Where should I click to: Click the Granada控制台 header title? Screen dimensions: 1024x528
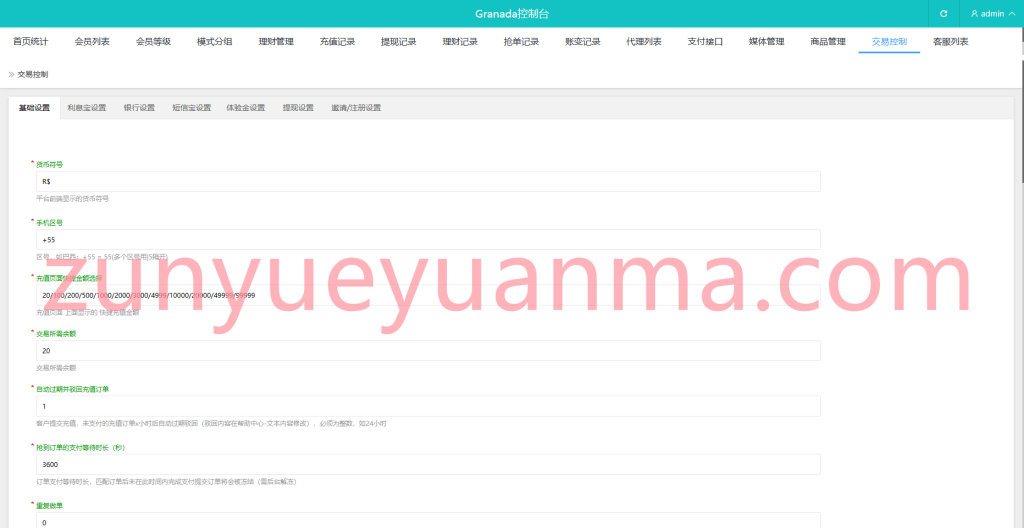[x=512, y=14]
